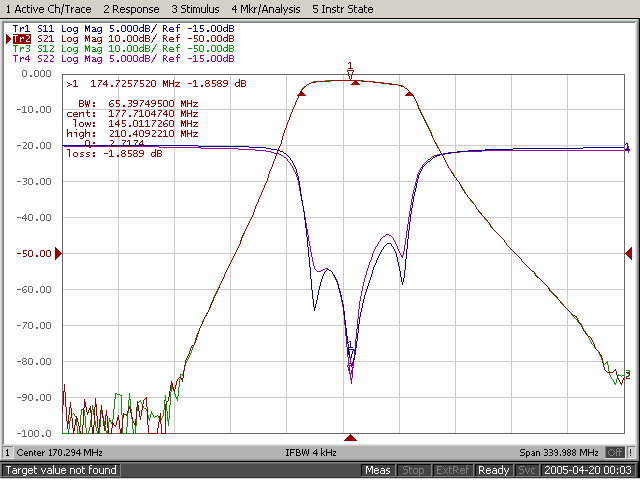Viewport: 640px width, 480px height.
Task: Select the left bandwidth cutoff marker on the curve
Action: click(302, 93)
